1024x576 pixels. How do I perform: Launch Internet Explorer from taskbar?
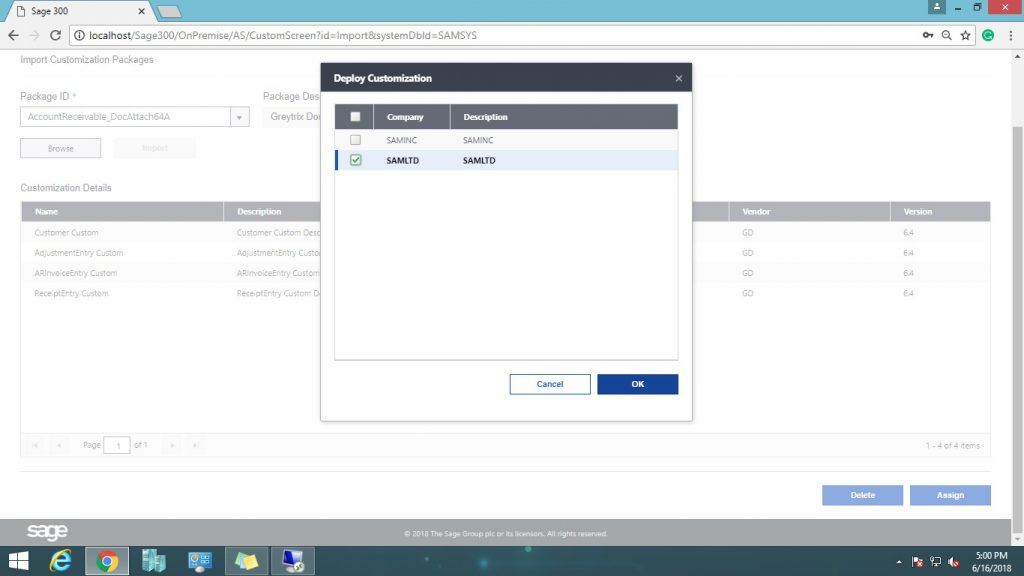pos(61,561)
